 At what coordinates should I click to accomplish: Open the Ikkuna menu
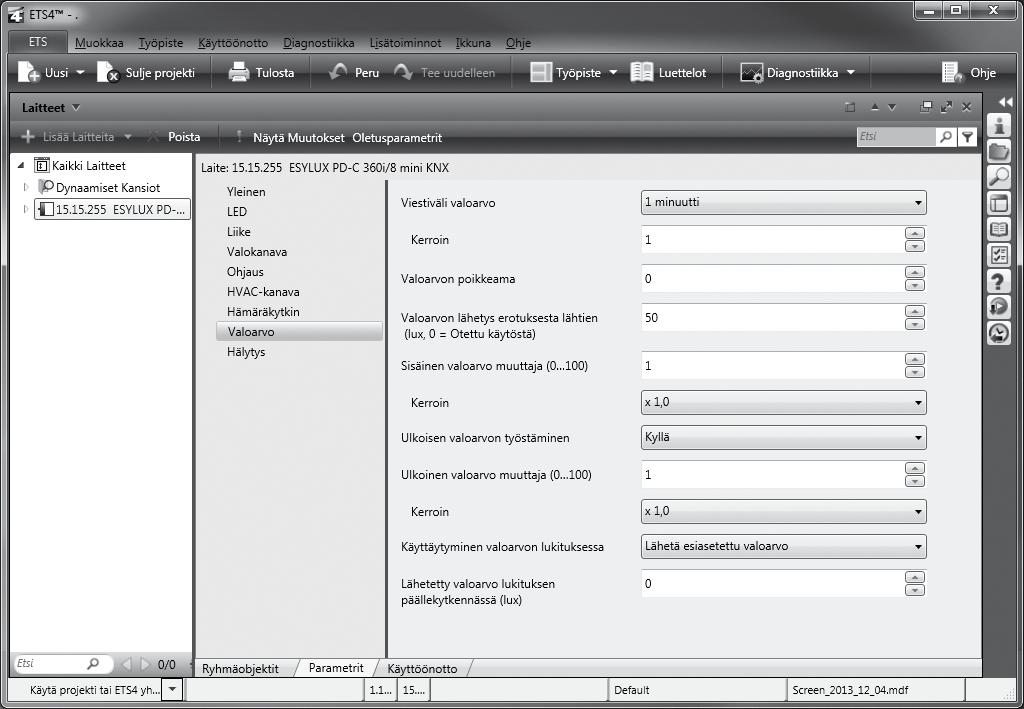(473, 43)
